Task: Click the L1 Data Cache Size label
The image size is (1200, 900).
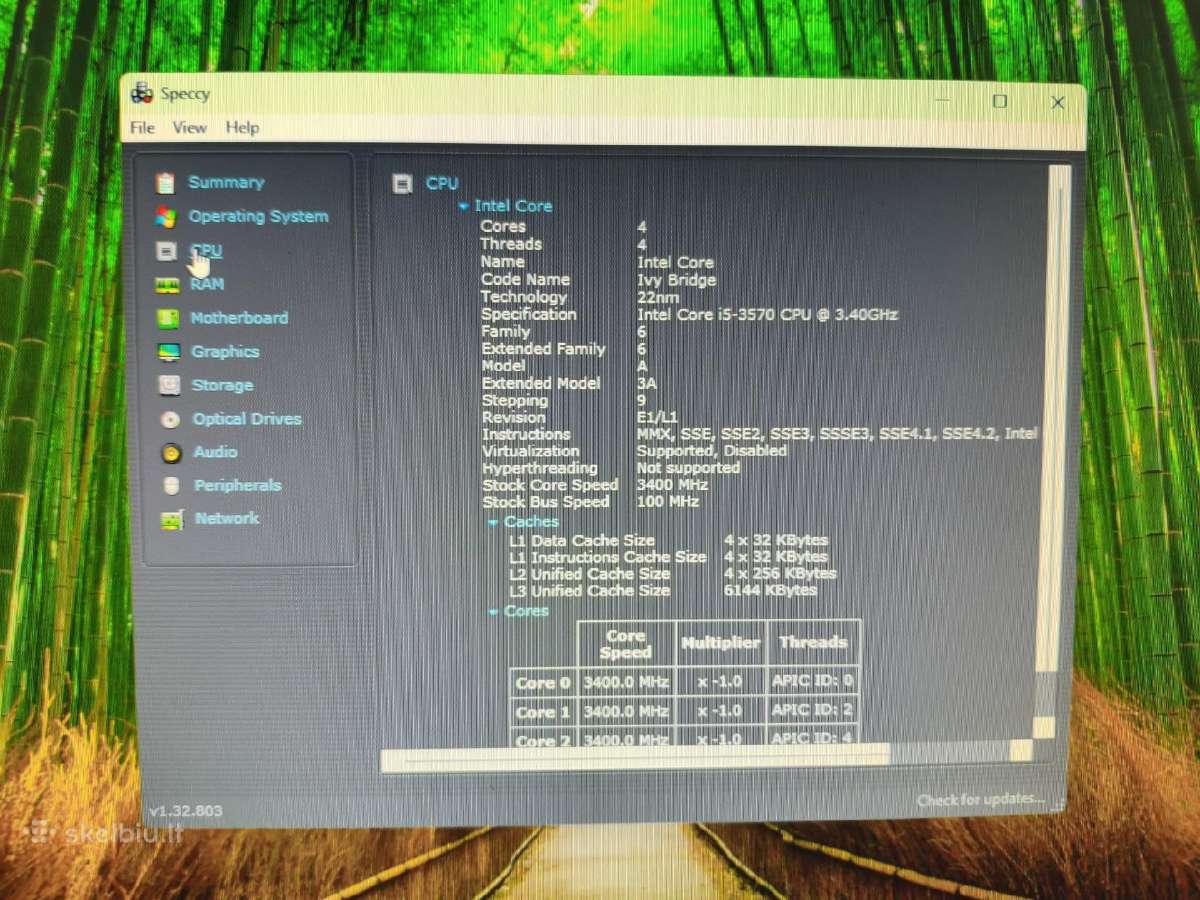Action: [x=583, y=541]
